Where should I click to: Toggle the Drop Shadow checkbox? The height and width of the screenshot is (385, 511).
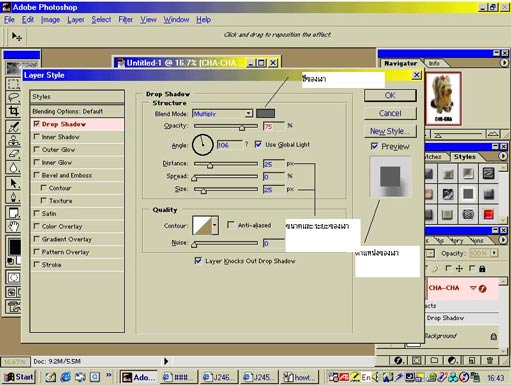37,124
